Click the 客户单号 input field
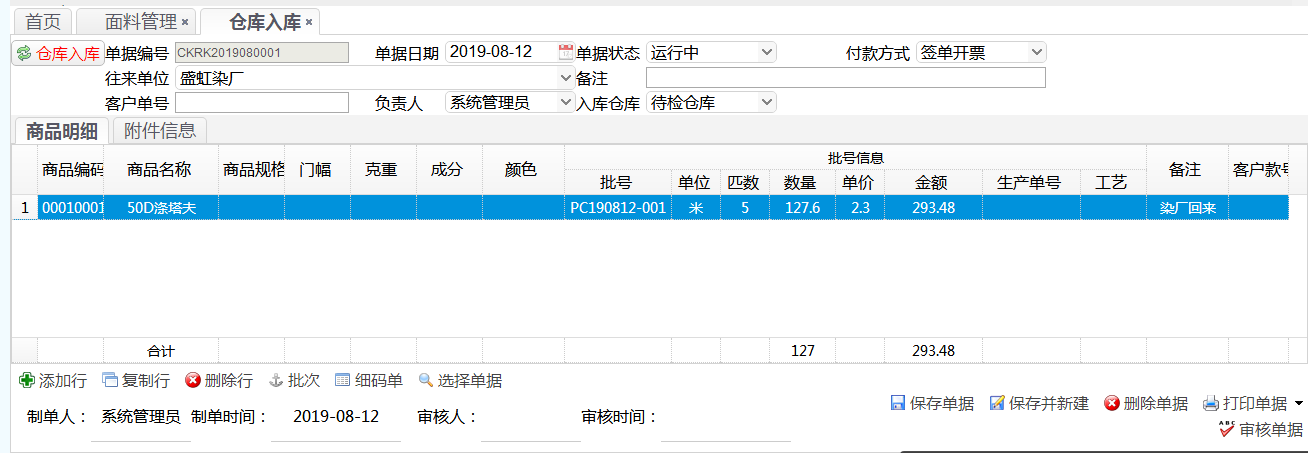This screenshot has height=453, width=1308. (262, 102)
